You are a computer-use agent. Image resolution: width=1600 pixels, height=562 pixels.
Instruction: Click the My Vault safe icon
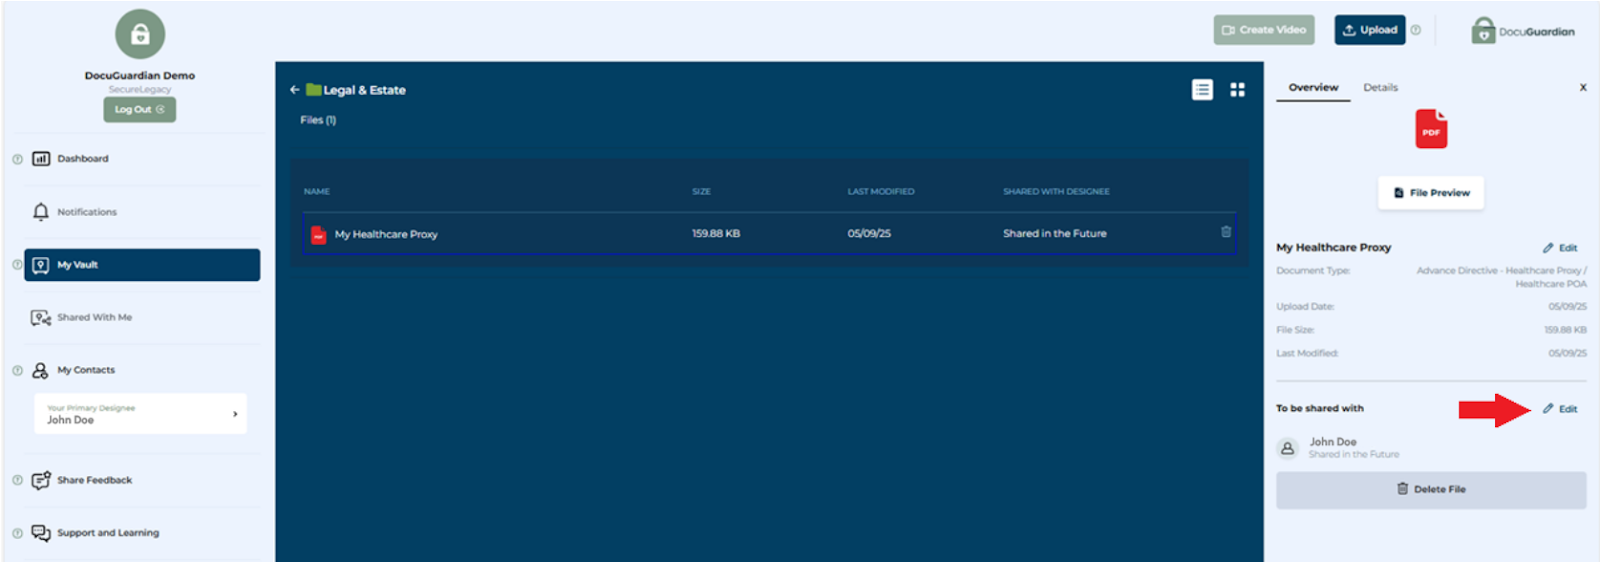41,265
